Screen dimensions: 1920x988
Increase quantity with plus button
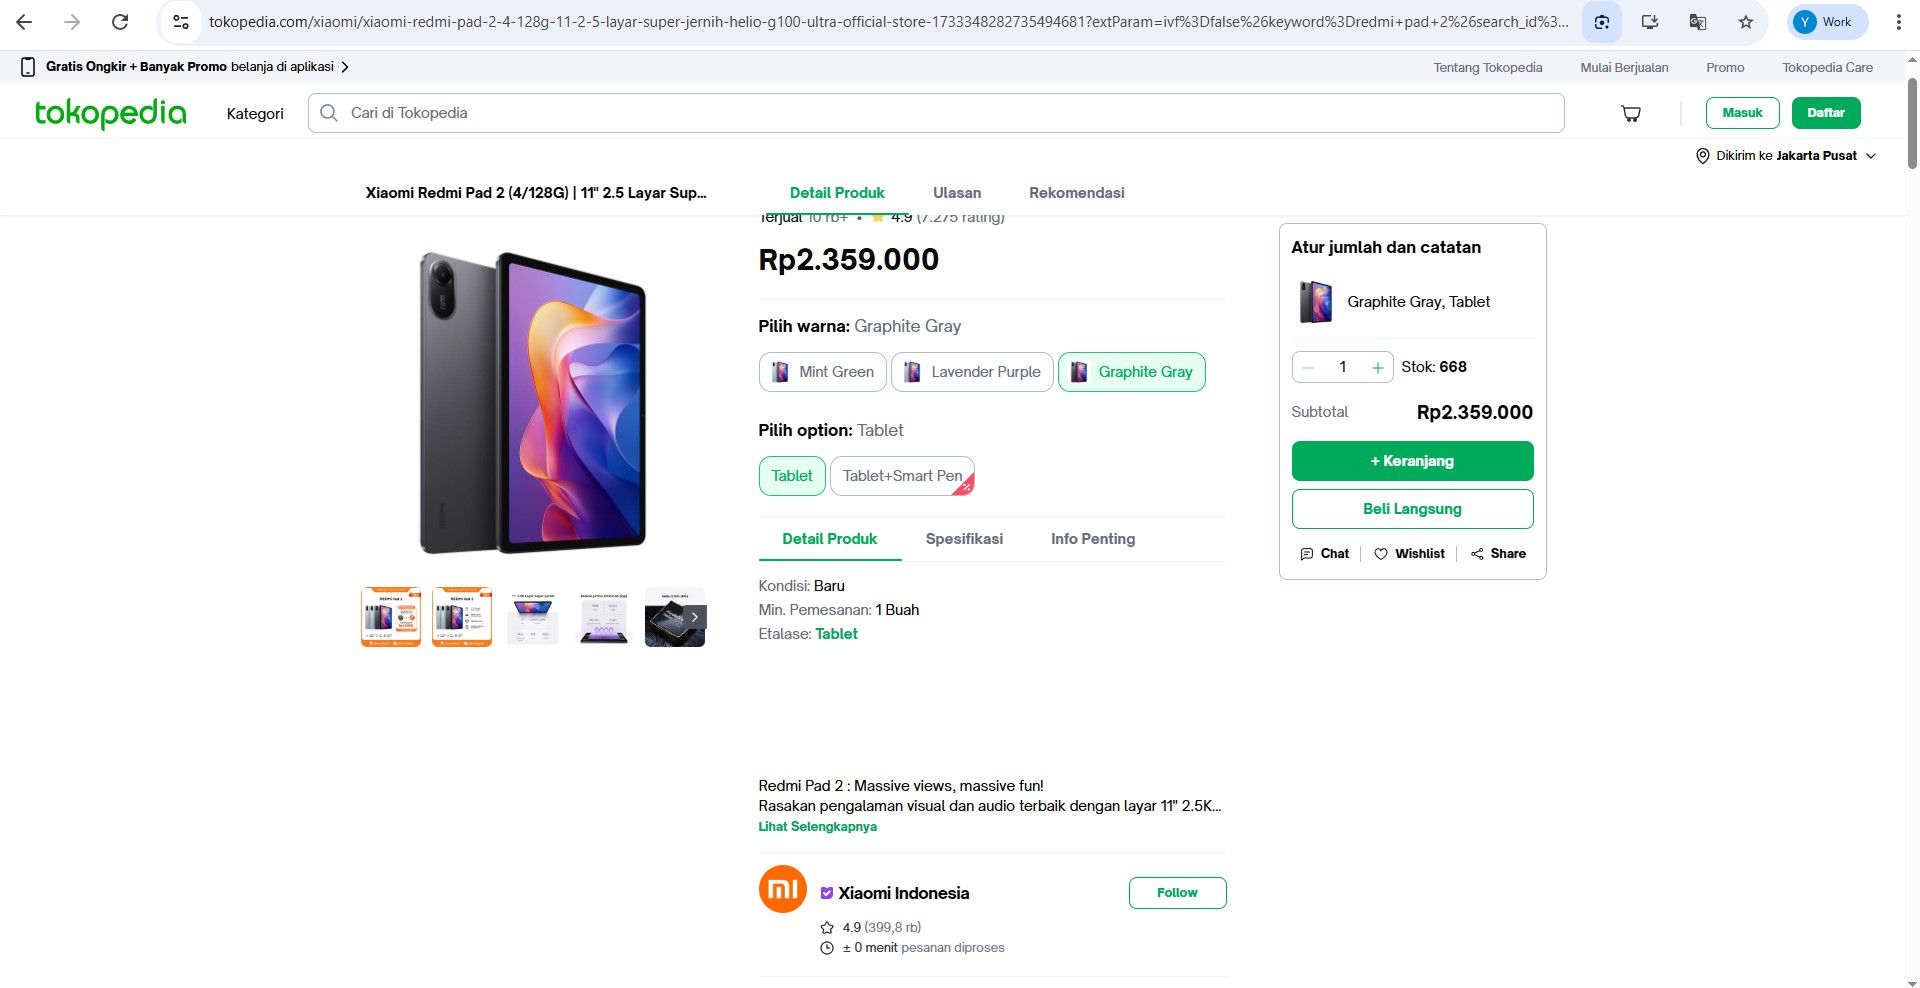click(x=1377, y=368)
